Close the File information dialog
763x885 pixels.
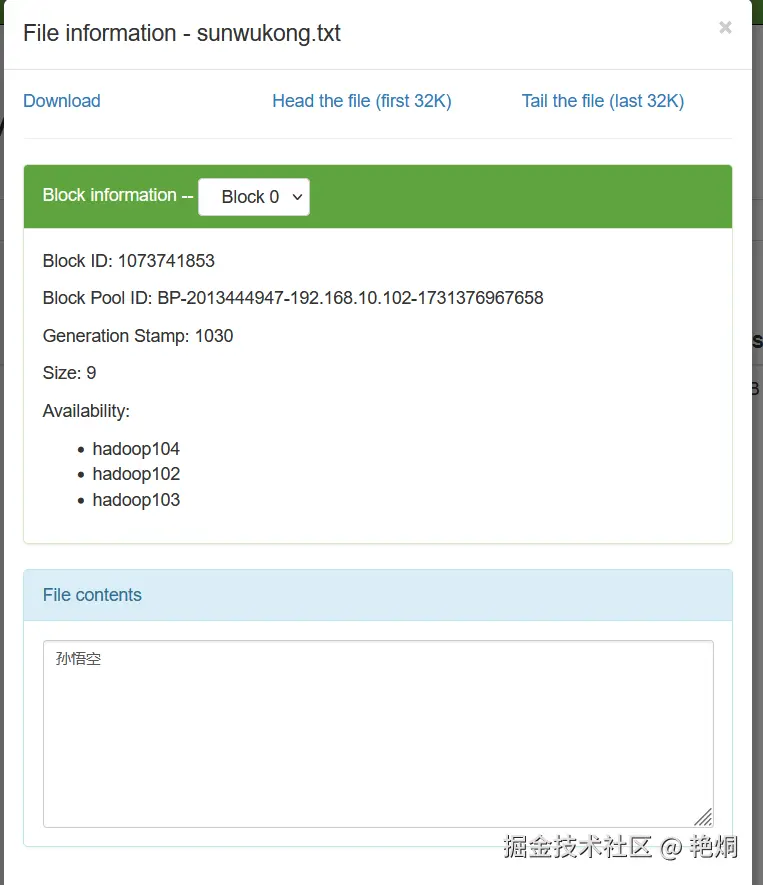tap(725, 27)
